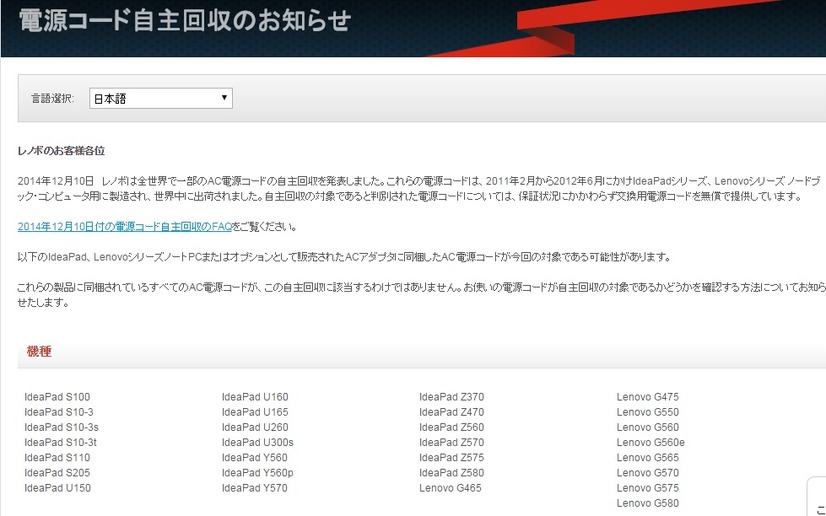Click the 機種 section heading
Image resolution: width=826 pixels, height=516 pixels.
click(x=39, y=351)
